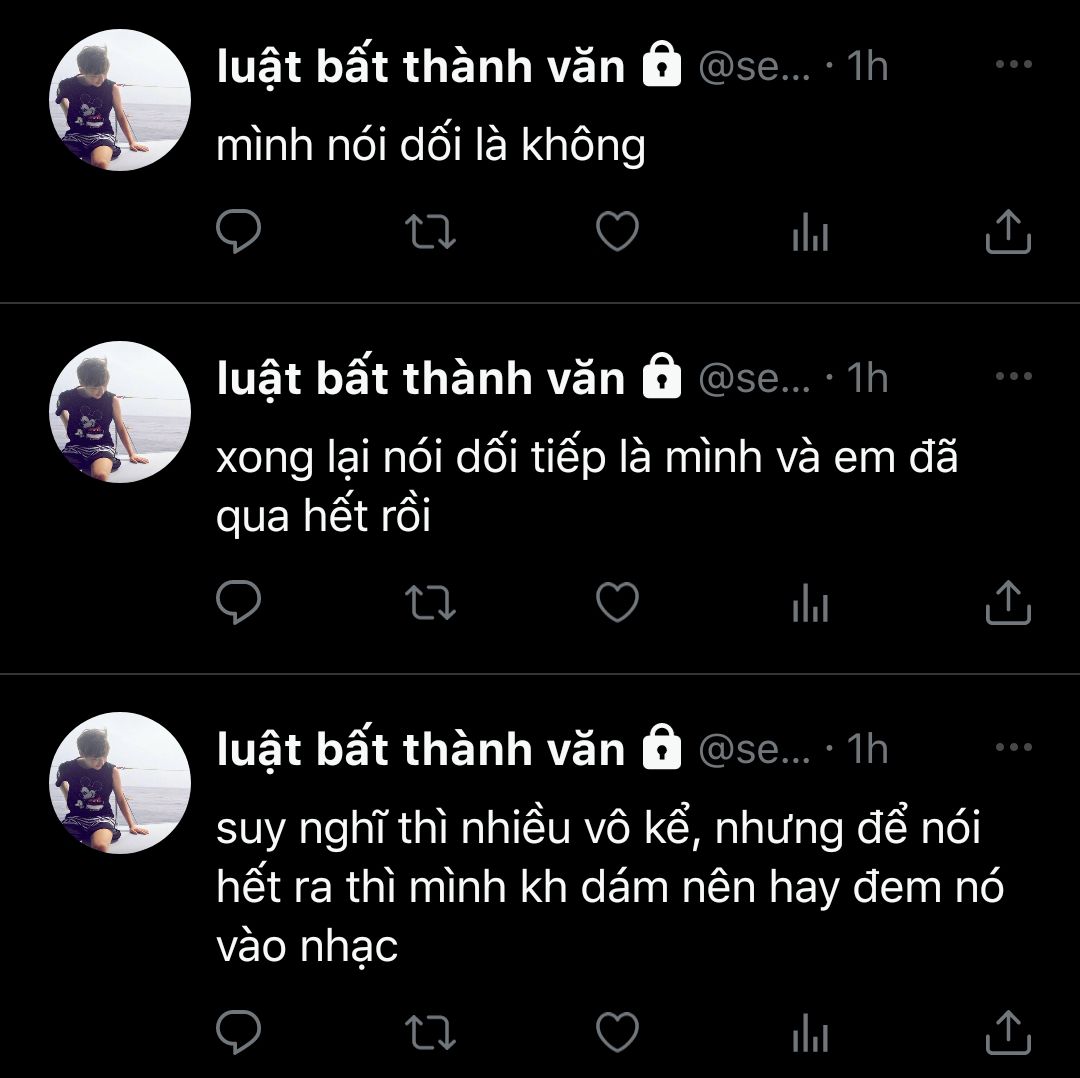This screenshot has width=1080, height=1078.
Task: Reply to the tweet starting "xong lại nói dối"
Action: (238, 601)
